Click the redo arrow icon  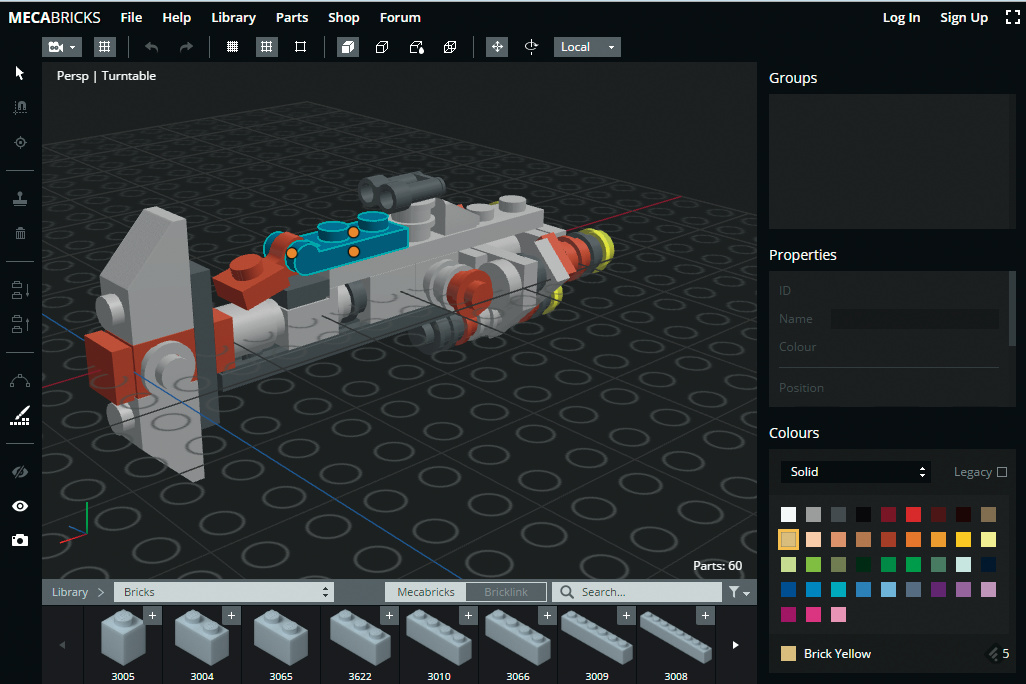(x=186, y=47)
